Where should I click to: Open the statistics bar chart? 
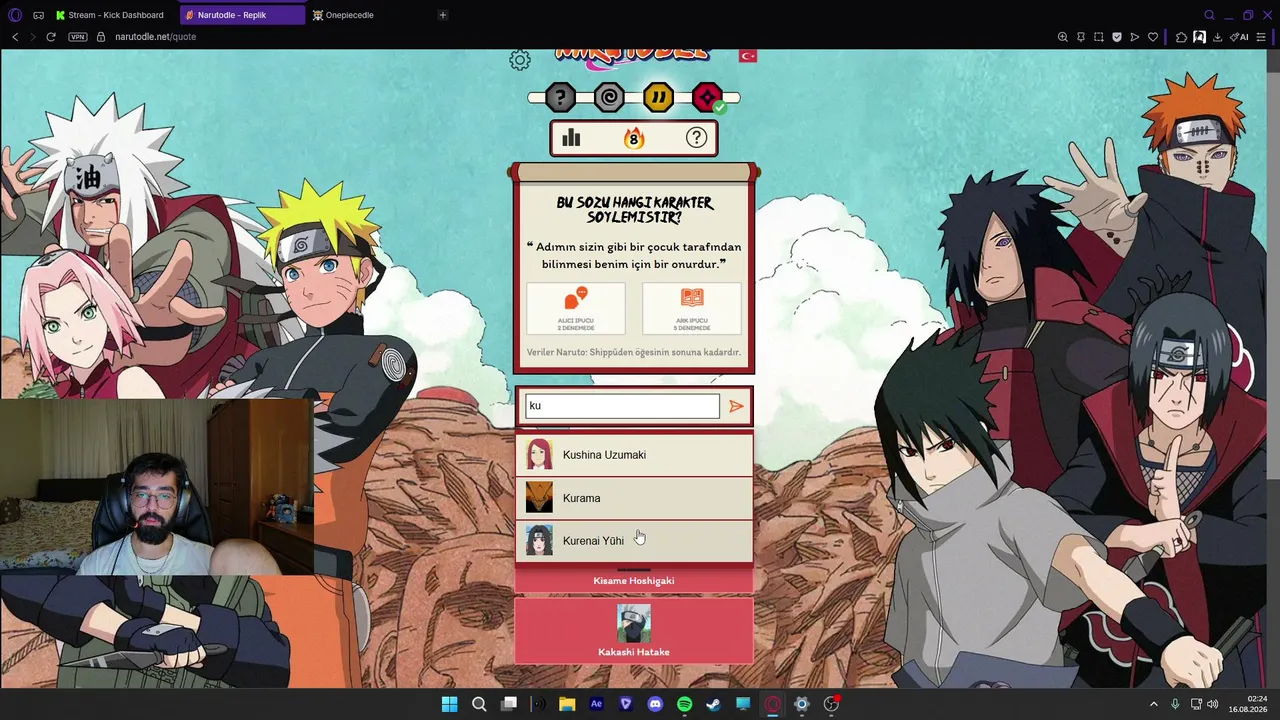click(571, 138)
